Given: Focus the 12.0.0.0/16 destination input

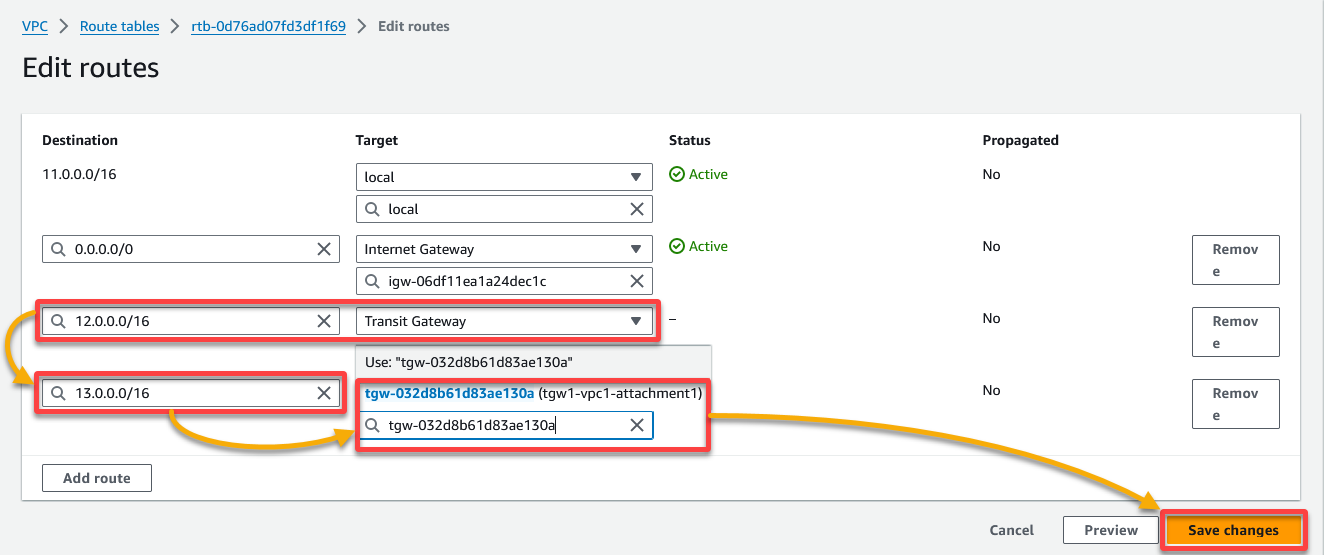Looking at the screenshot, I should [x=191, y=321].
